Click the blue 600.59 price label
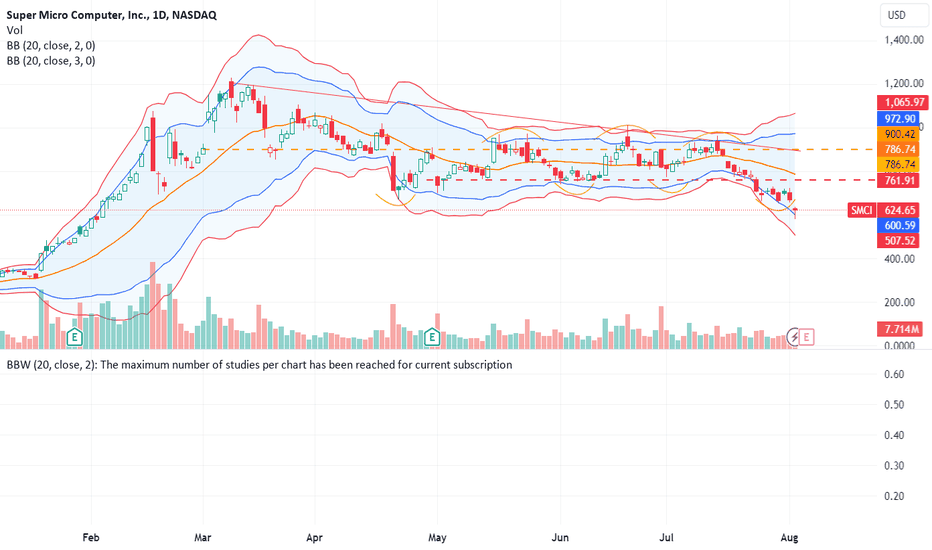This screenshot has width=932, height=550. click(900, 225)
